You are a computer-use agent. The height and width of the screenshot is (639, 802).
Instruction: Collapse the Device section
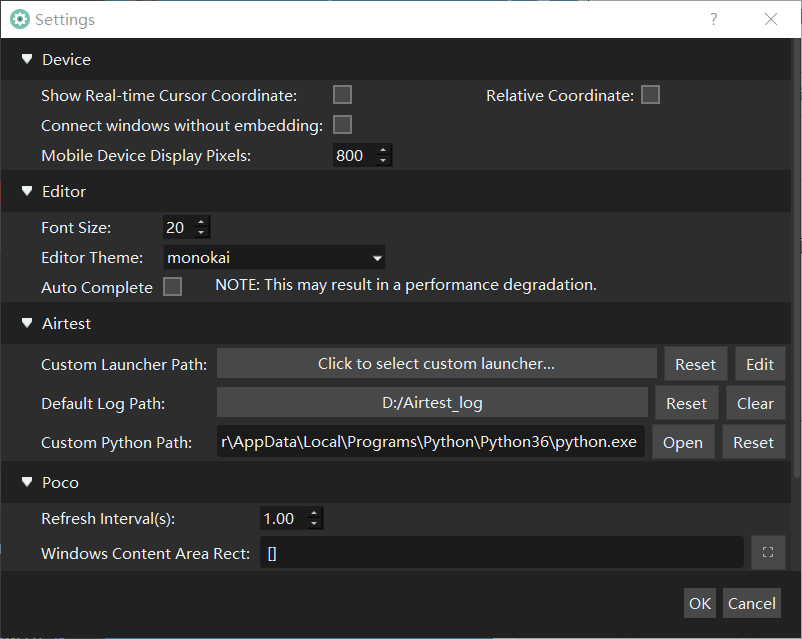27,60
